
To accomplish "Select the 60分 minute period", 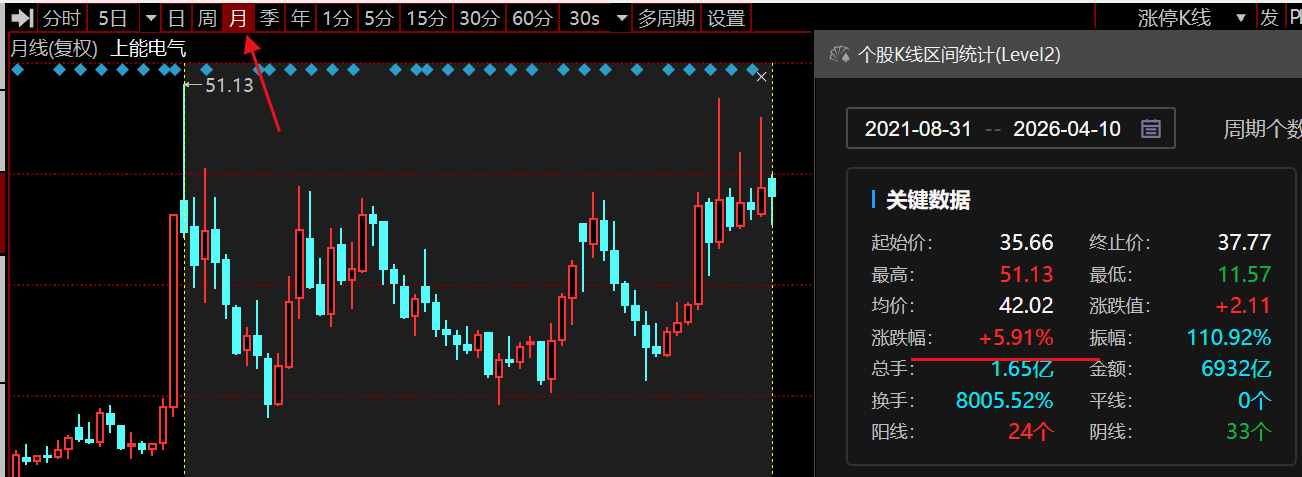I will tap(531, 18).
